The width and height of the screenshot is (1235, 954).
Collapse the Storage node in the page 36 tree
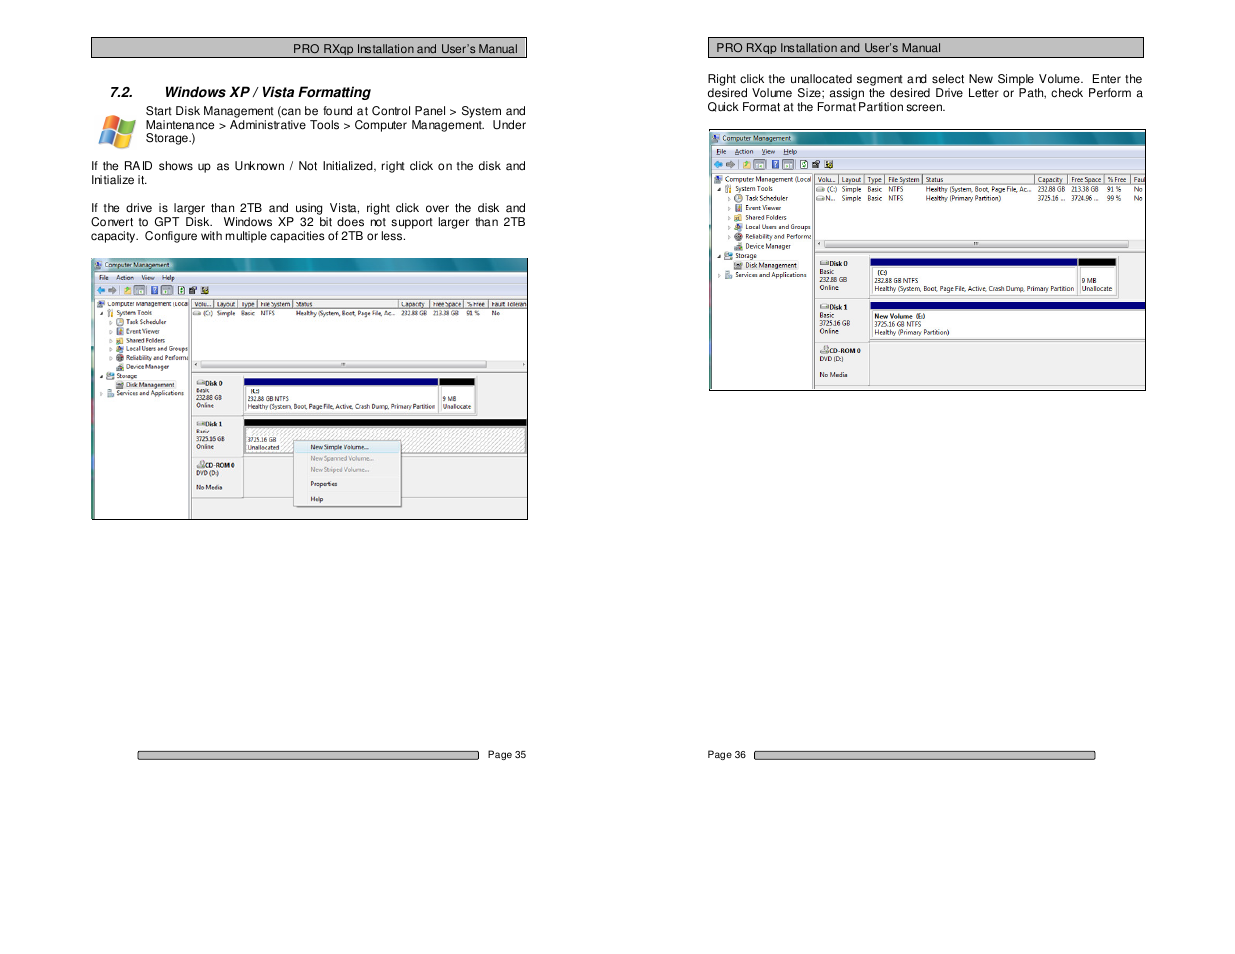coord(719,256)
